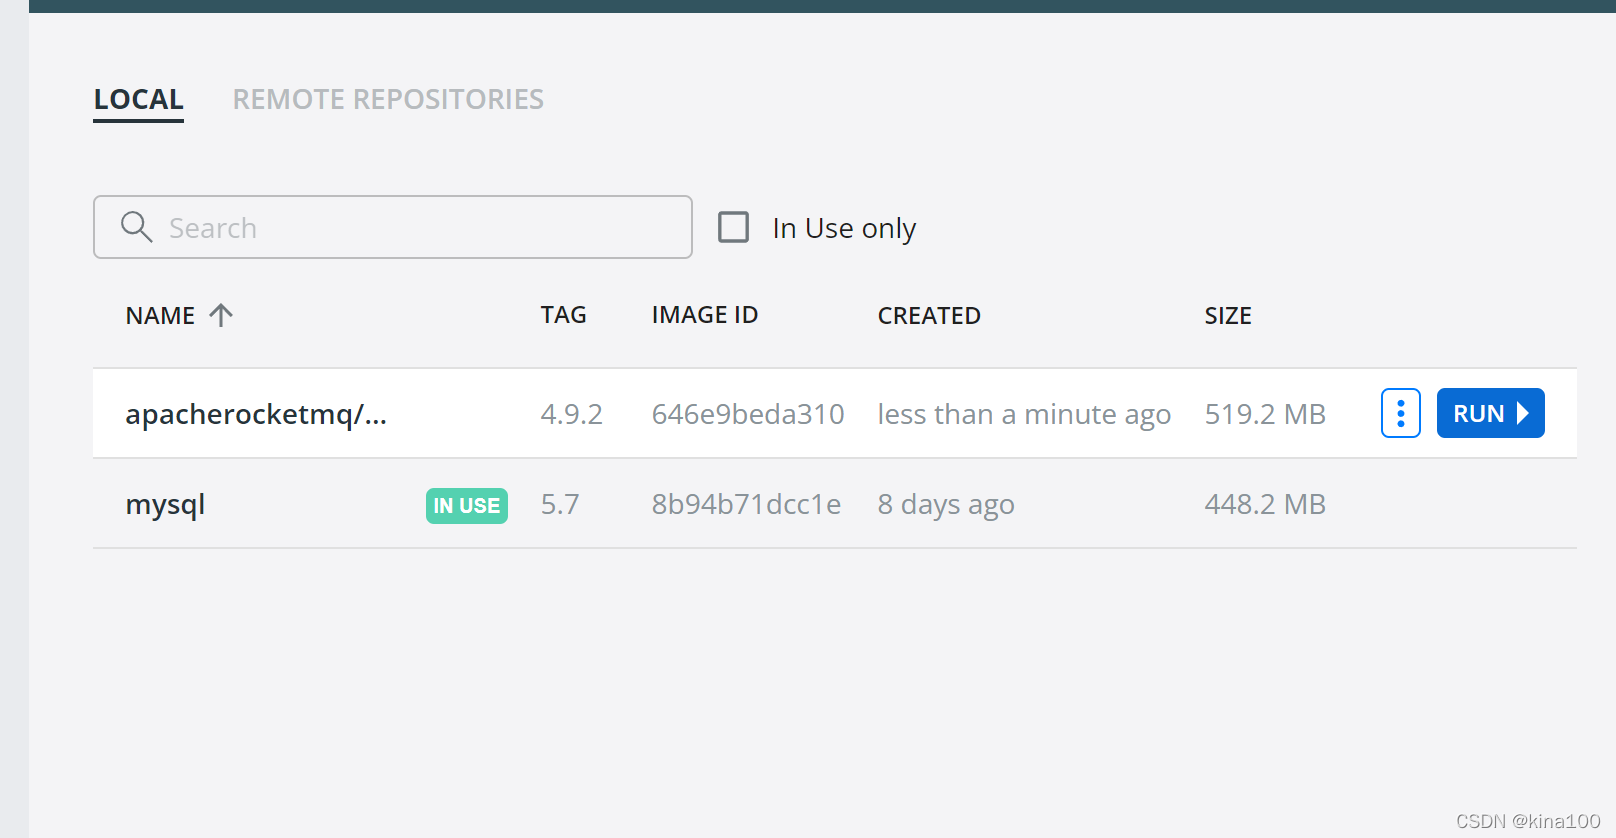Click the 519.2 MB size value
The width and height of the screenshot is (1616, 838).
click(1265, 414)
